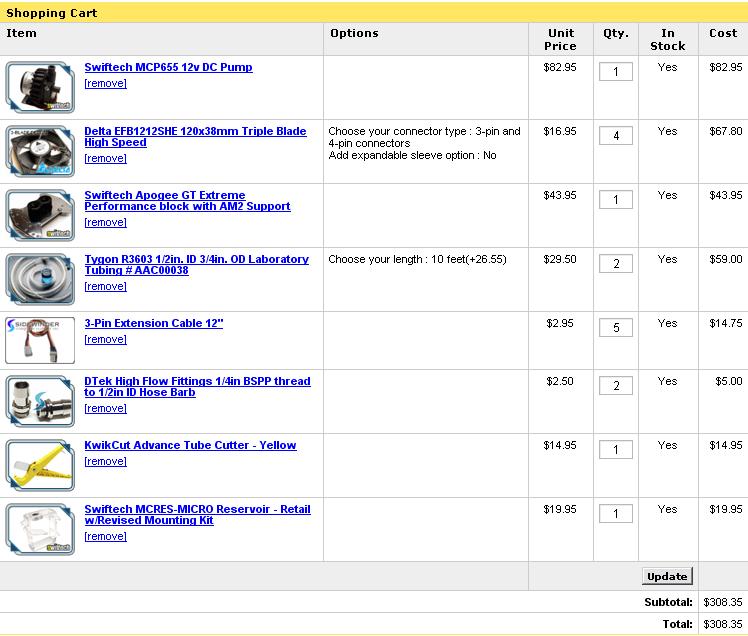Edit quantity field for Delta EFB1212SHE fan
The image size is (748, 636).
pyautogui.click(x=616, y=136)
